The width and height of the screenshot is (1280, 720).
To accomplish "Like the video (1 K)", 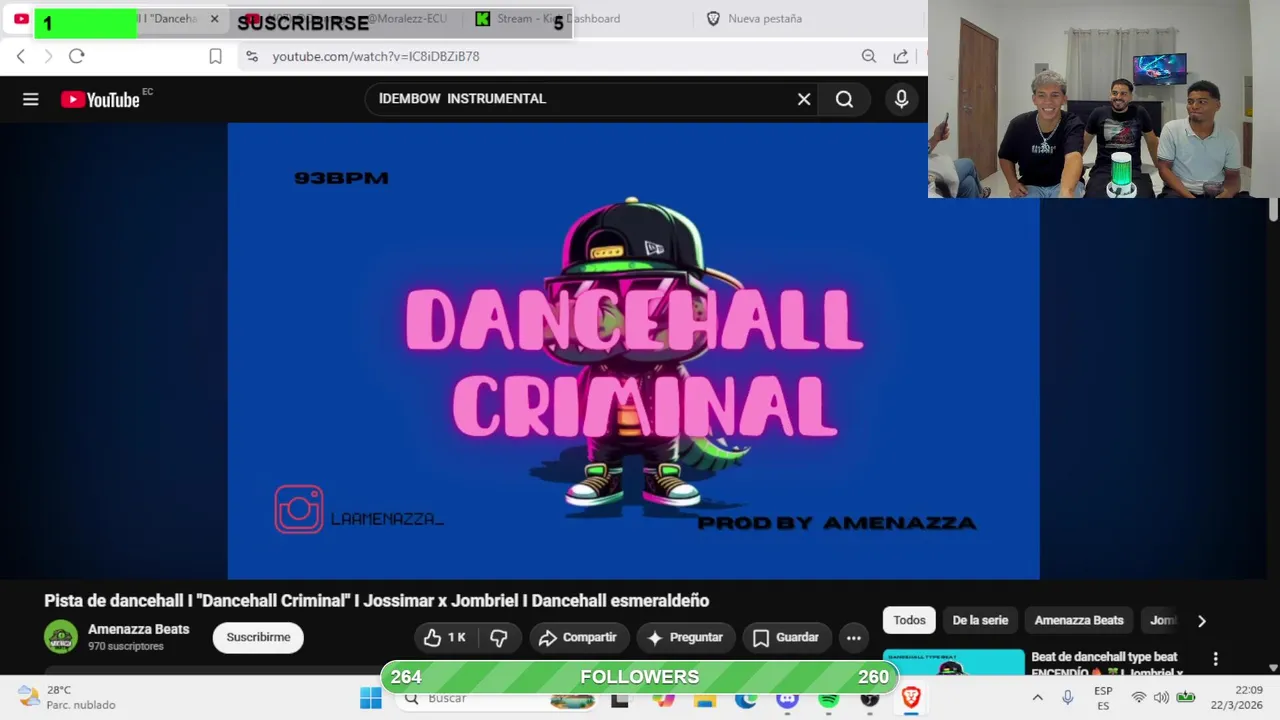I will [x=445, y=637].
